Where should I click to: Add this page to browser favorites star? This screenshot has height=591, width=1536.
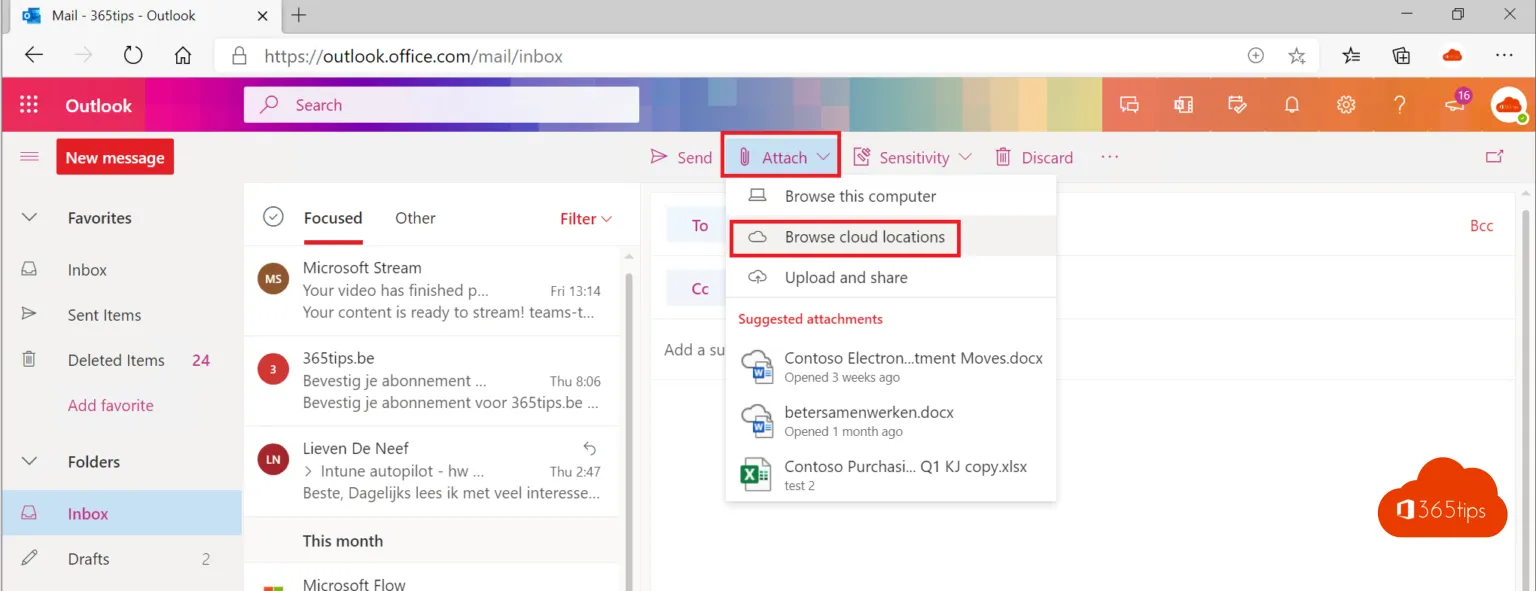point(1297,56)
